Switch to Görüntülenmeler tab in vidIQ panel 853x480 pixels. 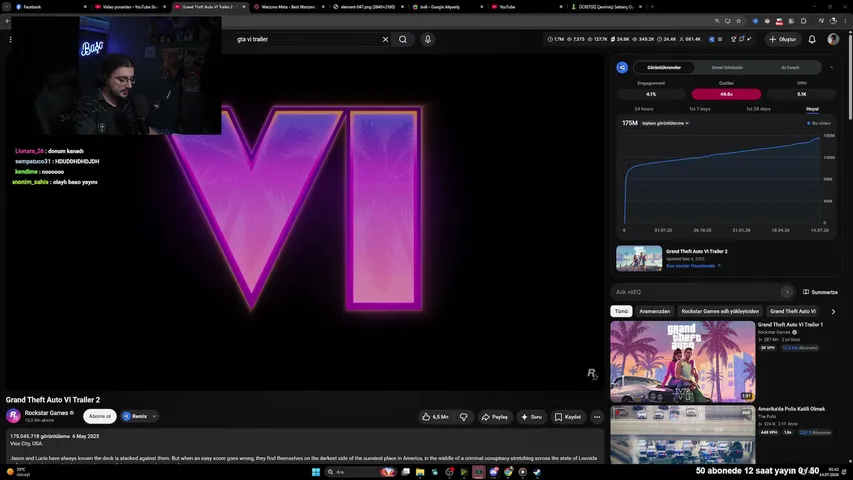[664, 67]
